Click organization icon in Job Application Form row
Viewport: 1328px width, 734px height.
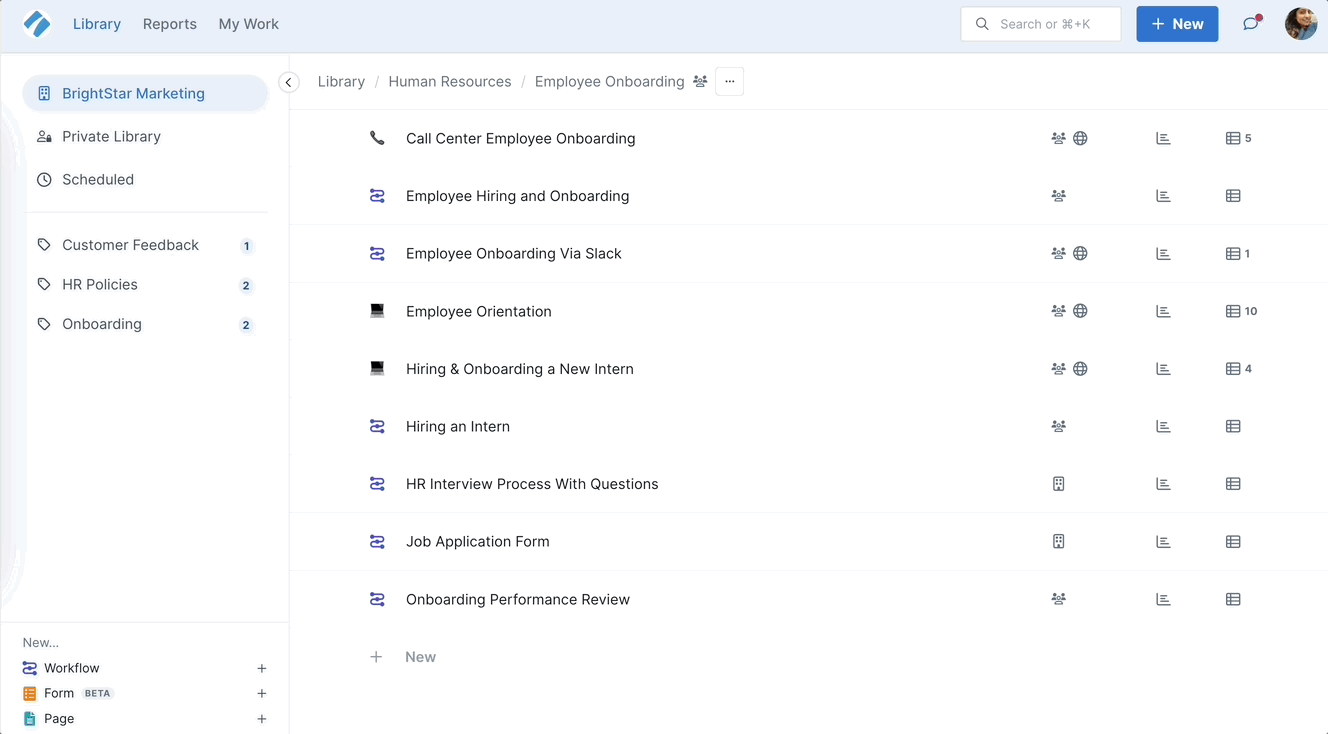pos(1058,542)
